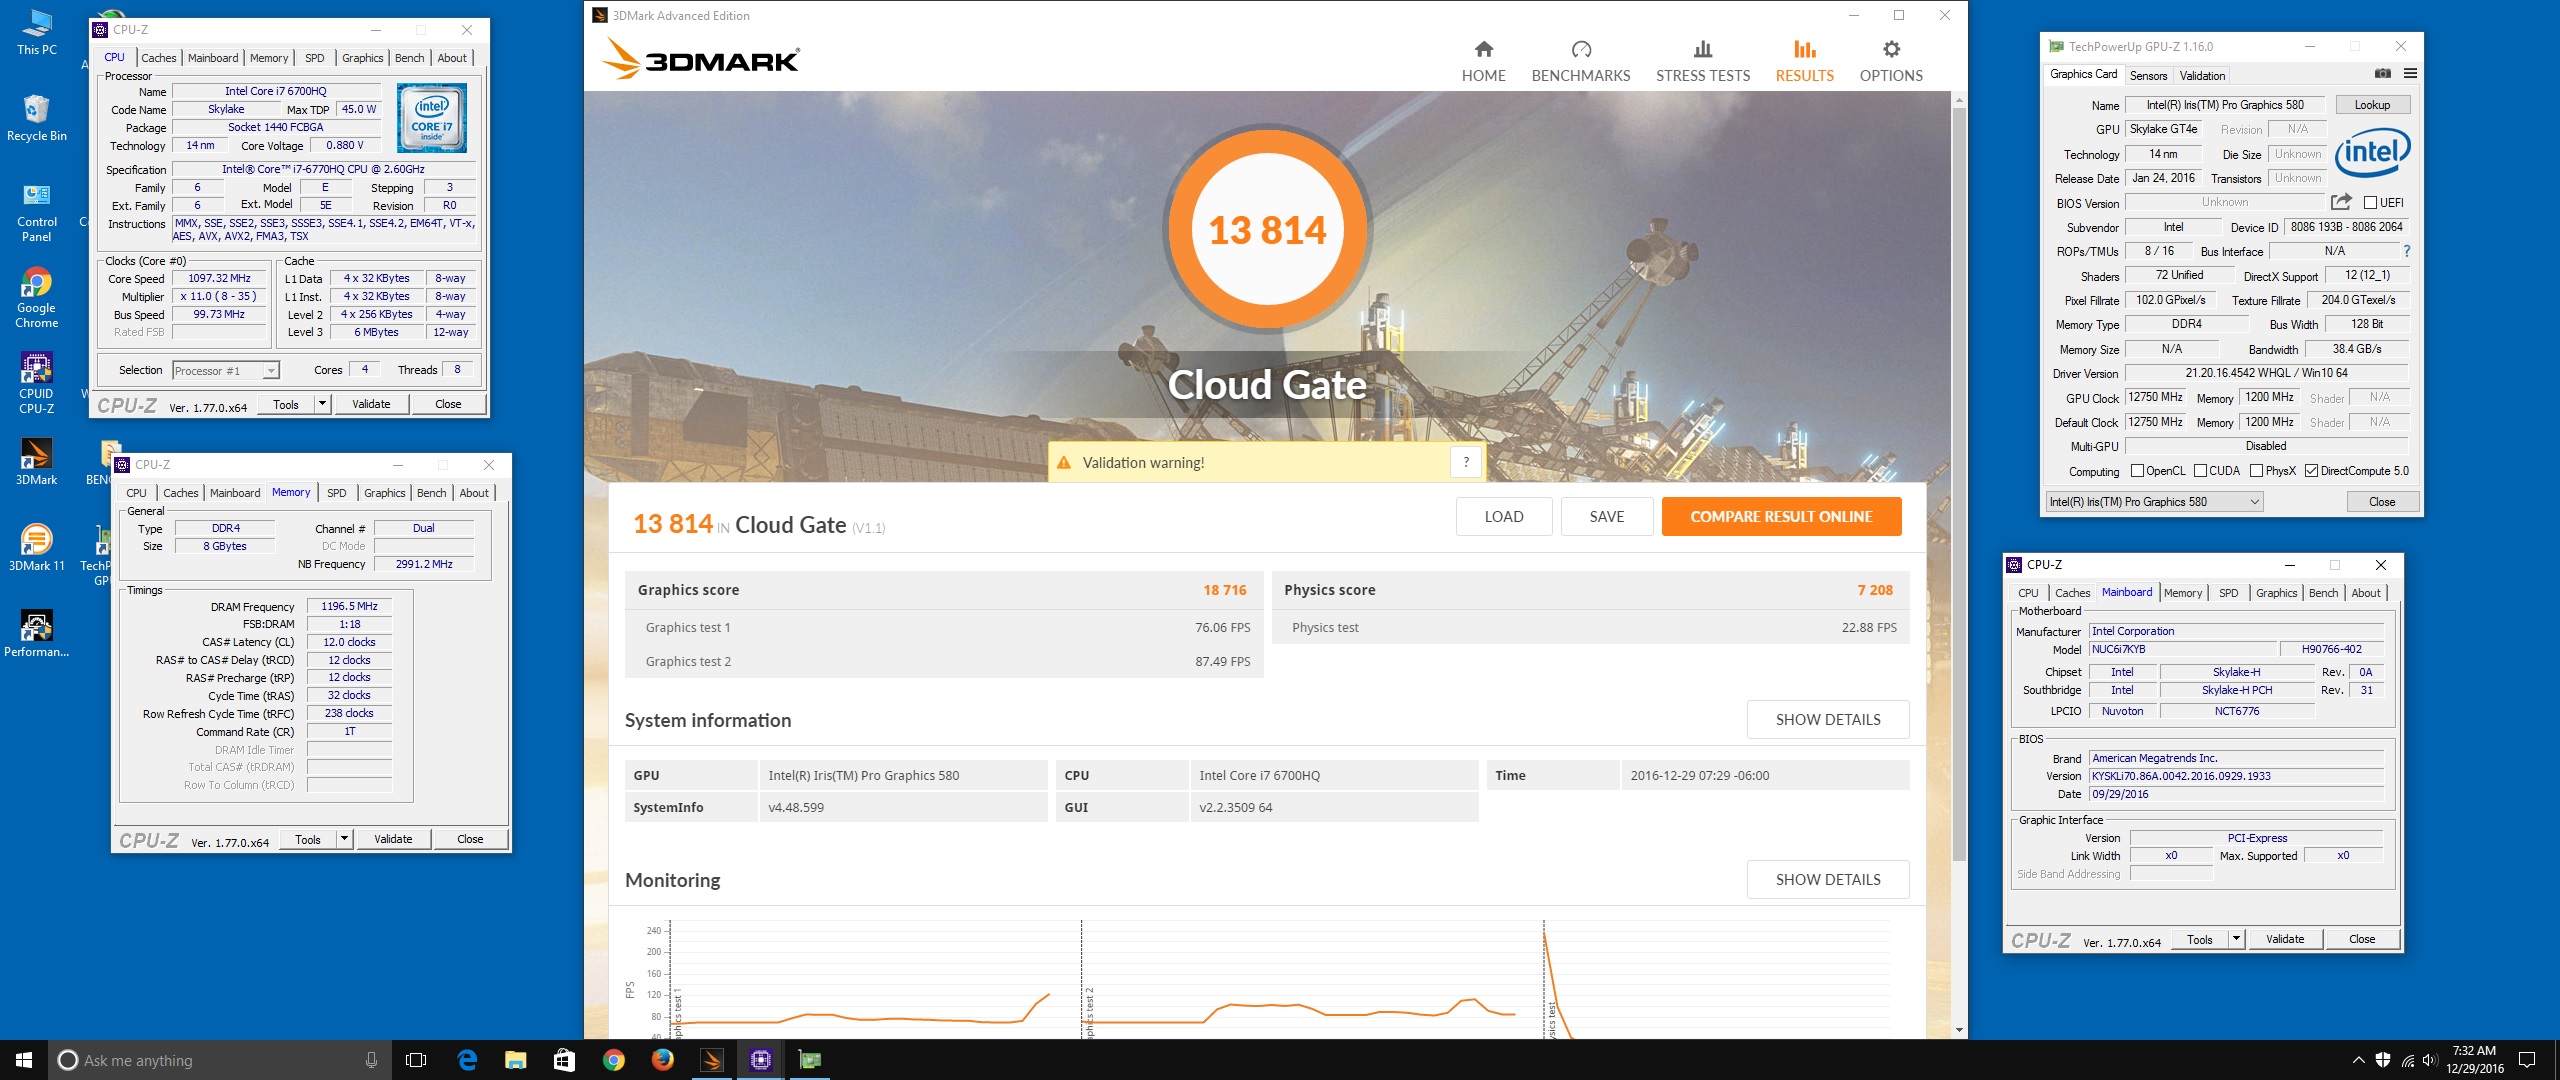Take GPU-Z screenshot with camera icon

[2382, 74]
